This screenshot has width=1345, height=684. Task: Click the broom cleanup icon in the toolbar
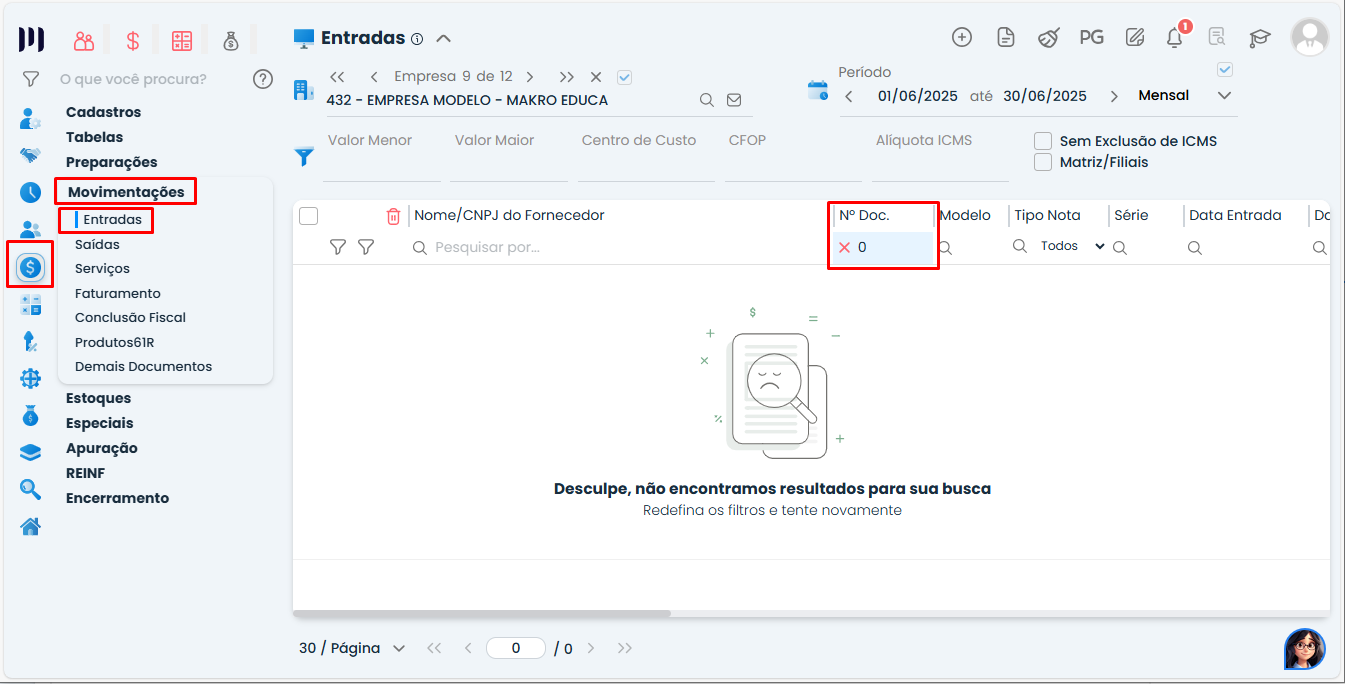pyautogui.click(x=1048, y=37)
